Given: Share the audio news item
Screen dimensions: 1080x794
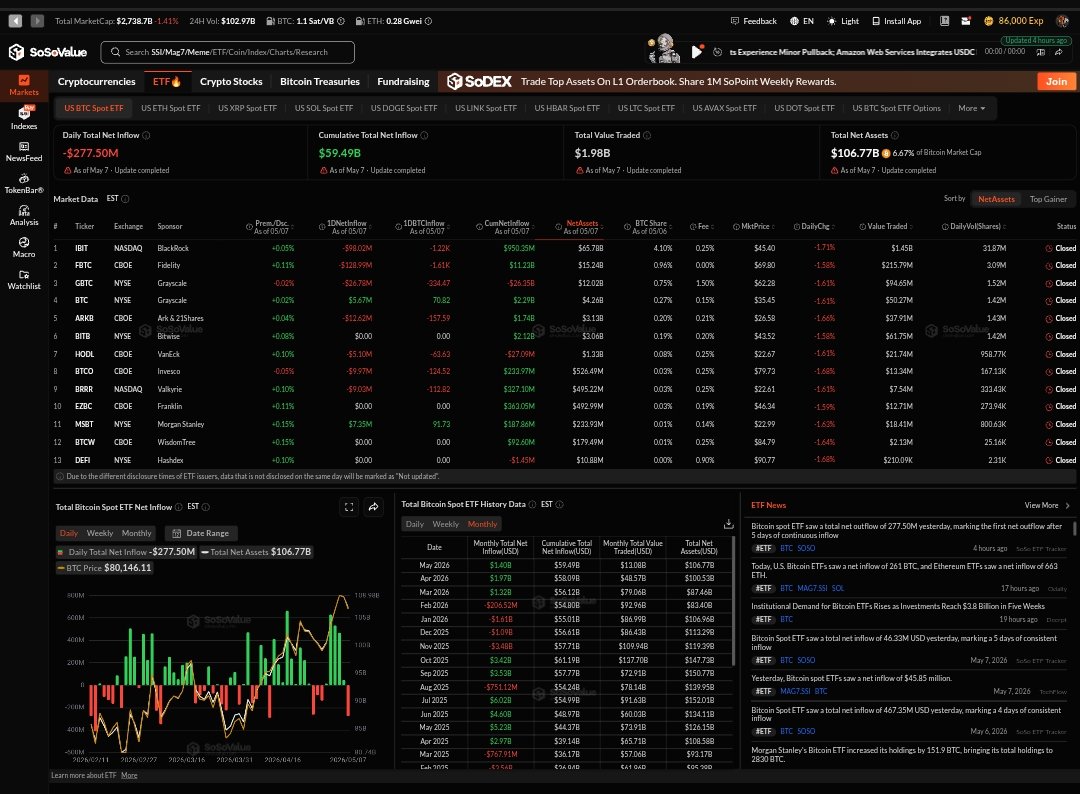Looking at the screenshot, I should (1059, 52).
